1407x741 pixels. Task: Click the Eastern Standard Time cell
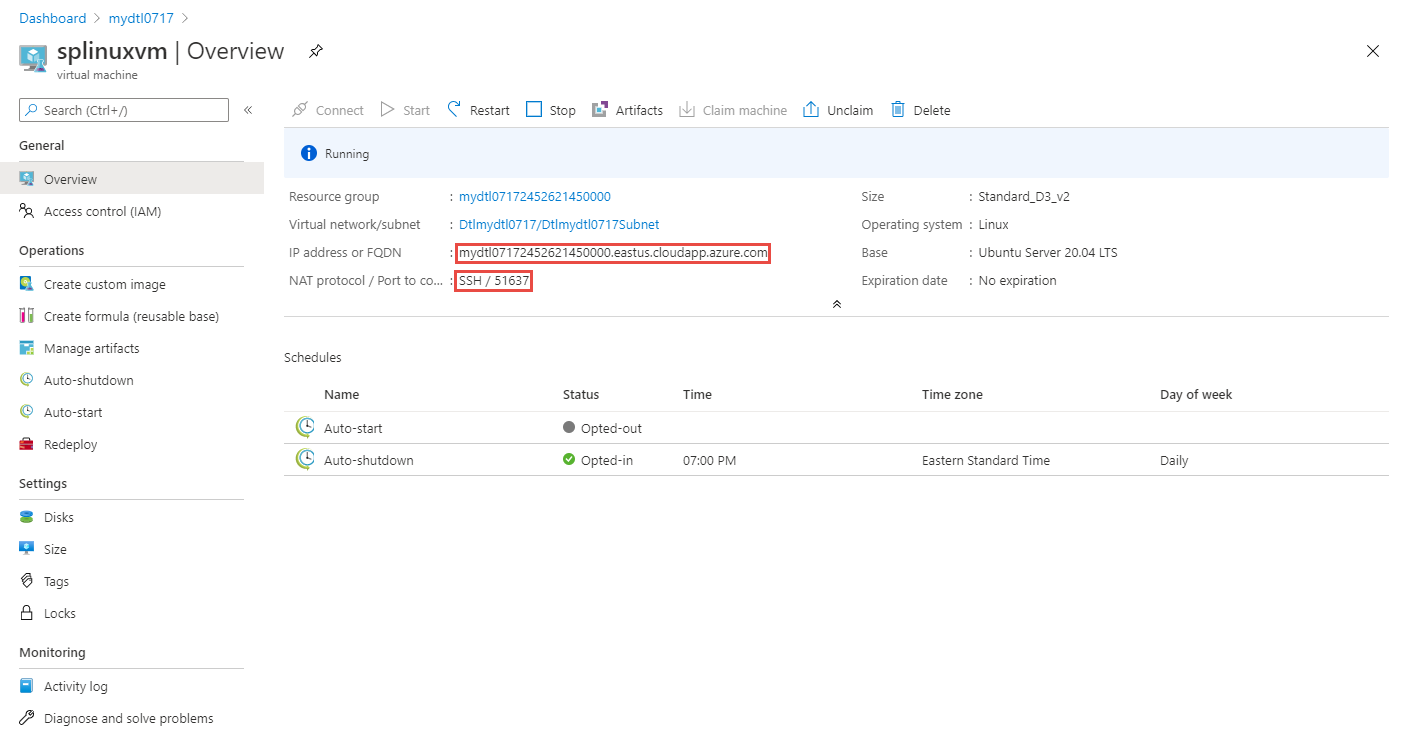tap(986, 461)
